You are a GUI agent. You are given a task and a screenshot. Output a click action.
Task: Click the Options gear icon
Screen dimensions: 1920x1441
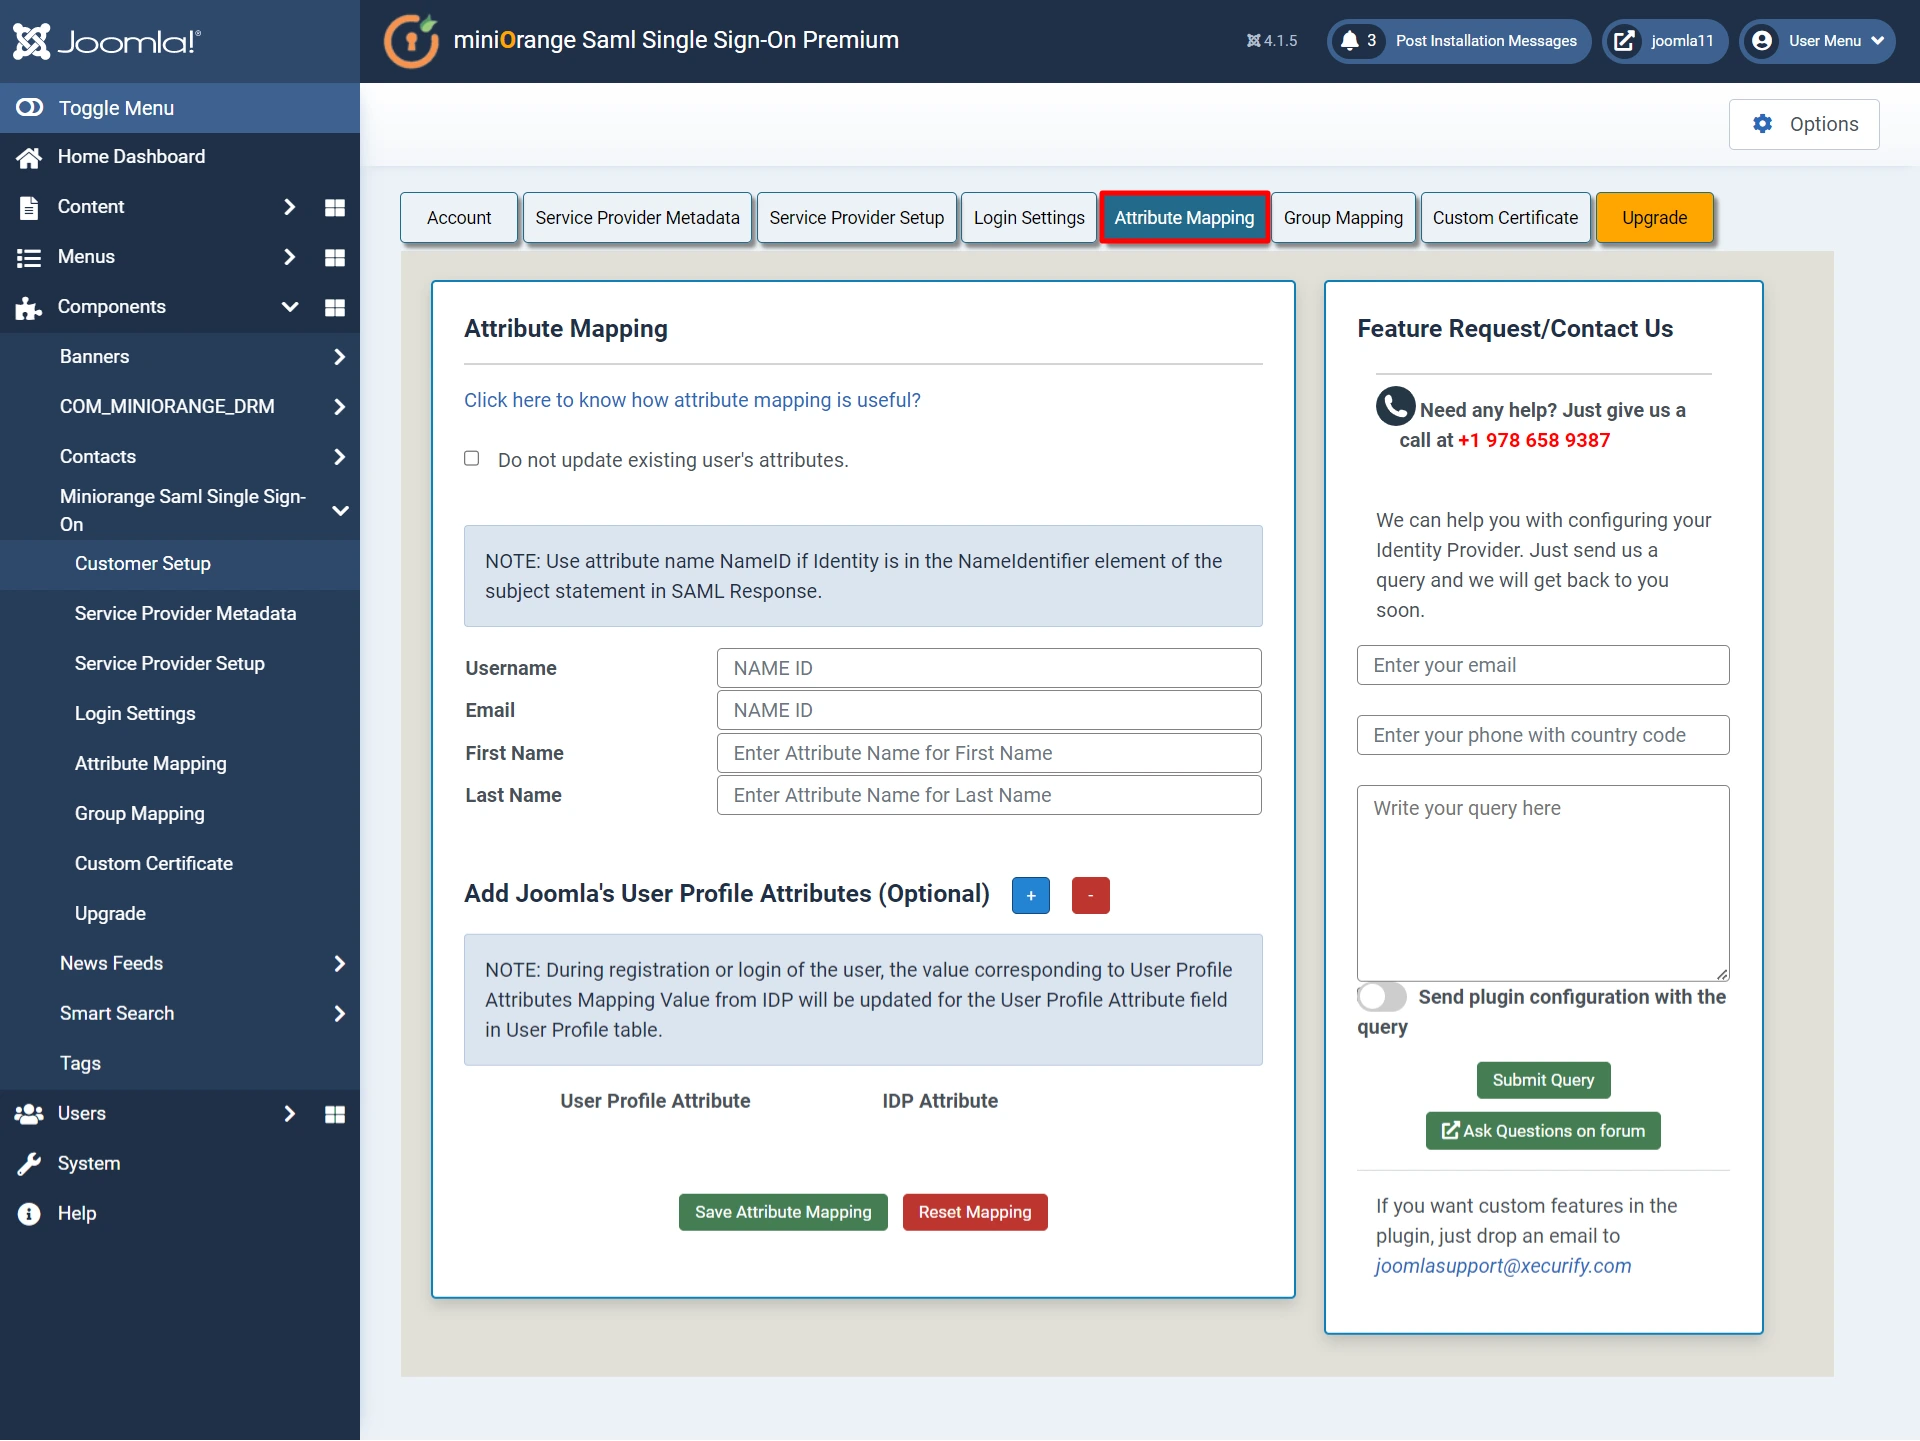pos(1762,123)
